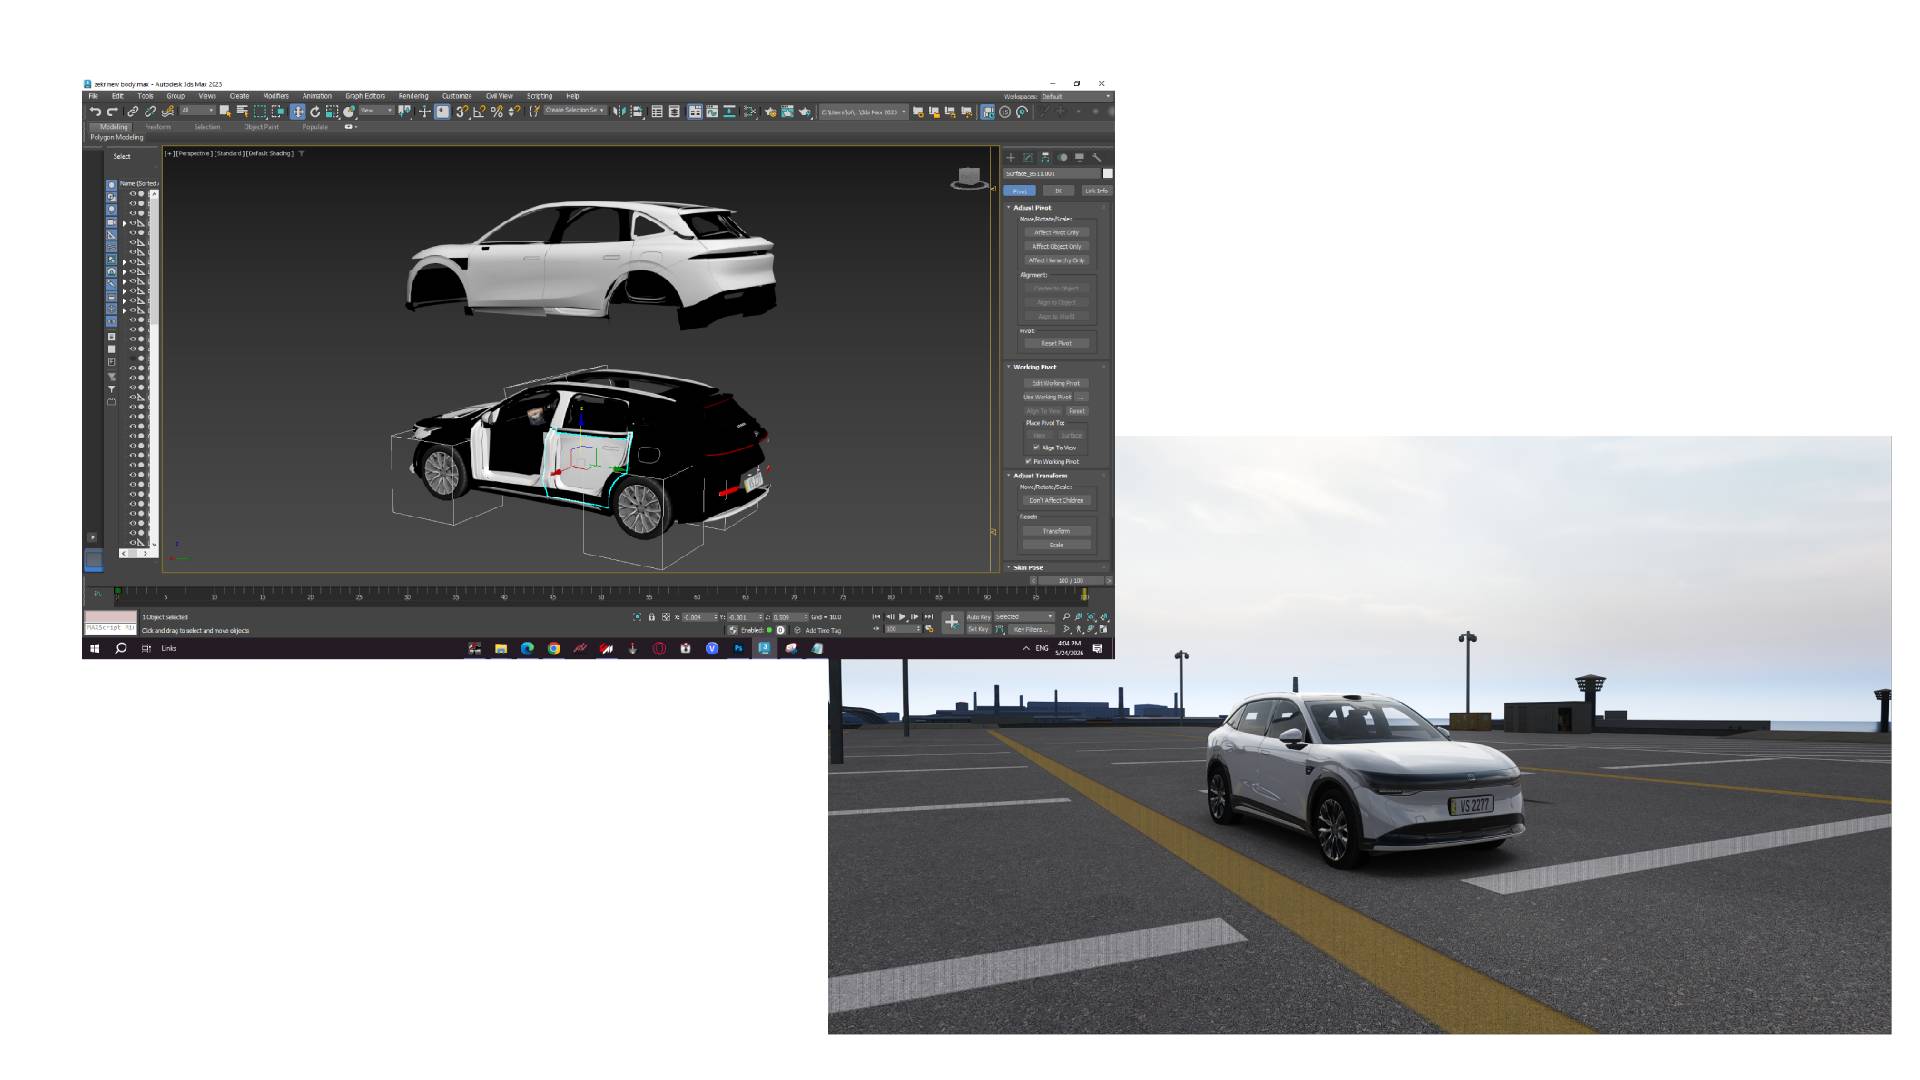Toggle the Align To View checkbox
Viewport: 1920px width, 1080px height.
pos(1036,447)
